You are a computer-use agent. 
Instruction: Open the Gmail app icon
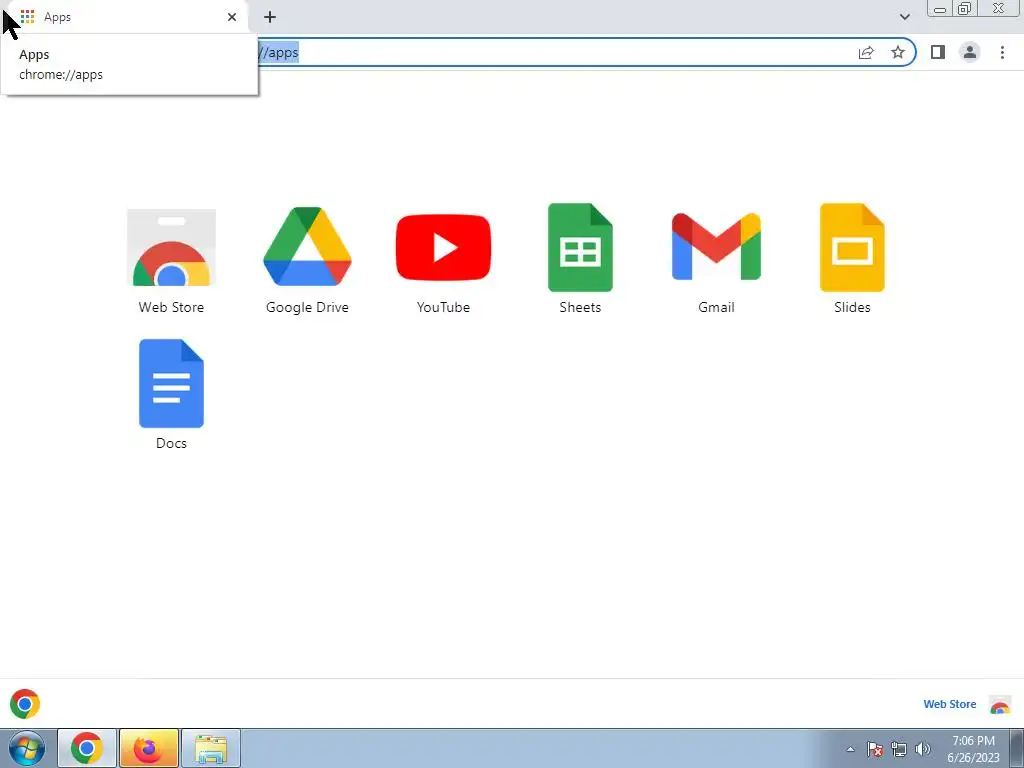[x=716, y=247]
